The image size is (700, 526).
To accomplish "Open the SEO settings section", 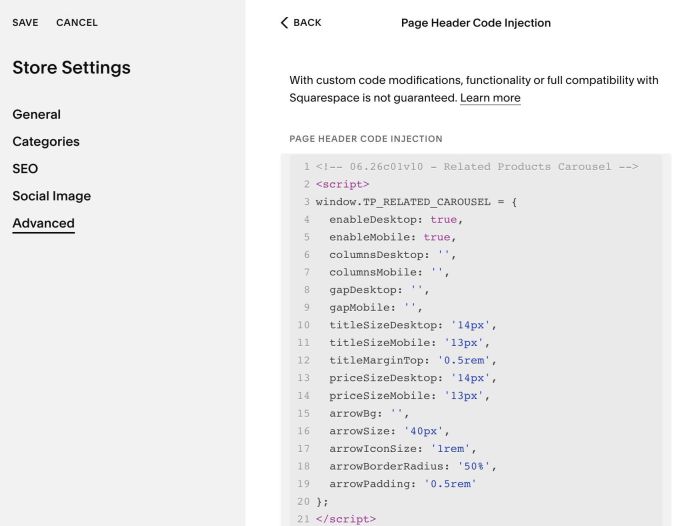I will [x=25, y=169].
